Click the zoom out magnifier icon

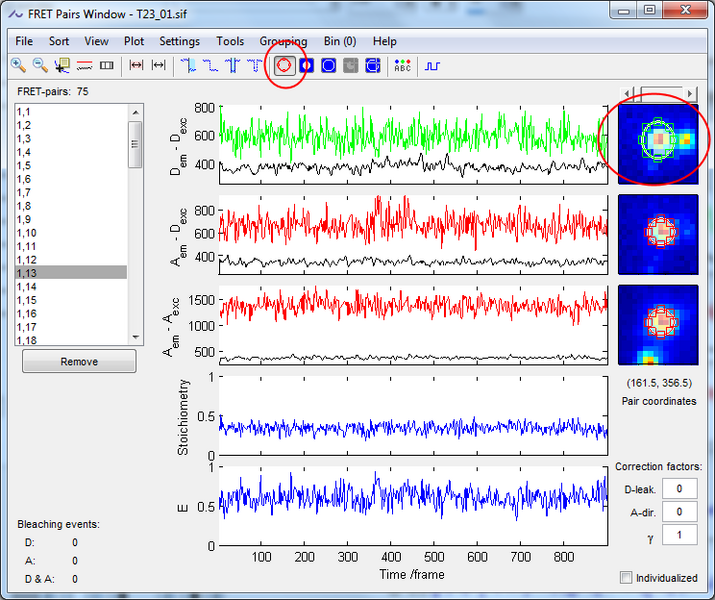coord(40,66)
